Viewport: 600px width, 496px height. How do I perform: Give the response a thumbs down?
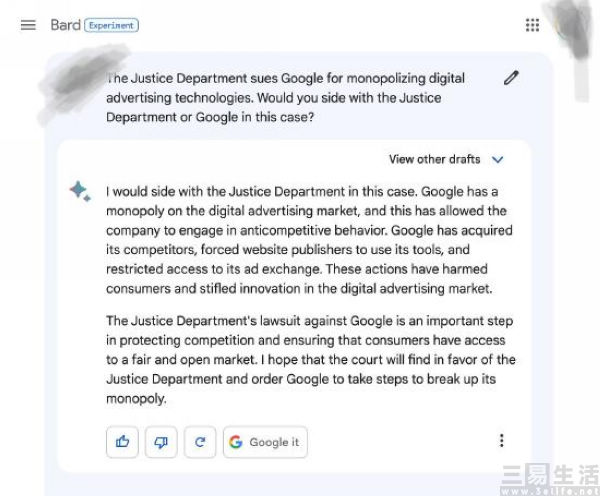(161, 442)
